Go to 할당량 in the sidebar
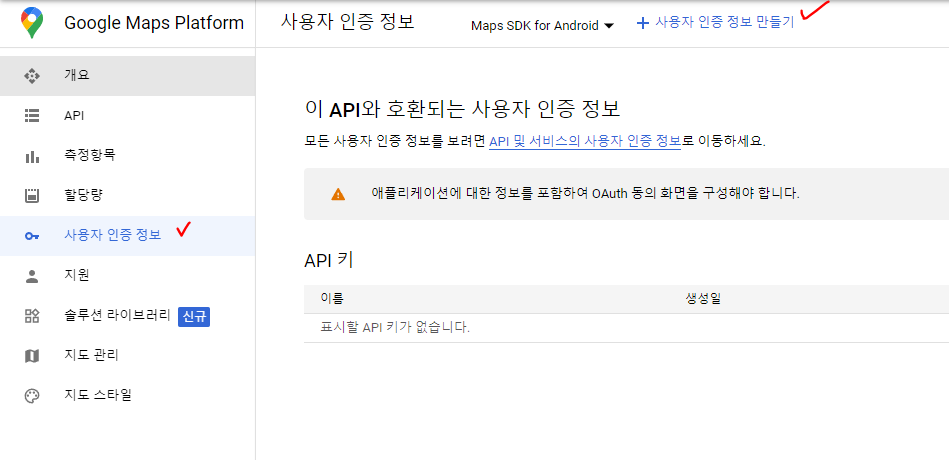 pos(128,196)
